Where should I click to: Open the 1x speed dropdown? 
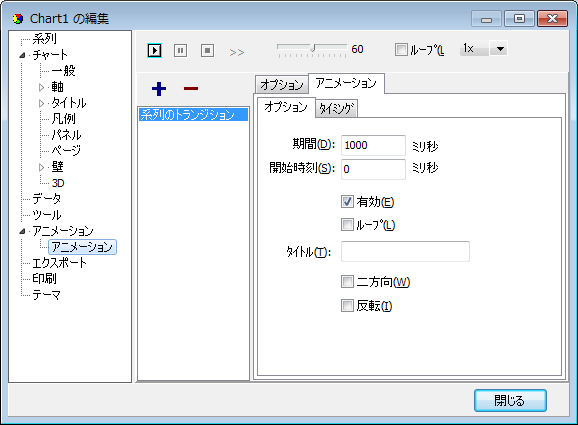click(x=500, y=49)
